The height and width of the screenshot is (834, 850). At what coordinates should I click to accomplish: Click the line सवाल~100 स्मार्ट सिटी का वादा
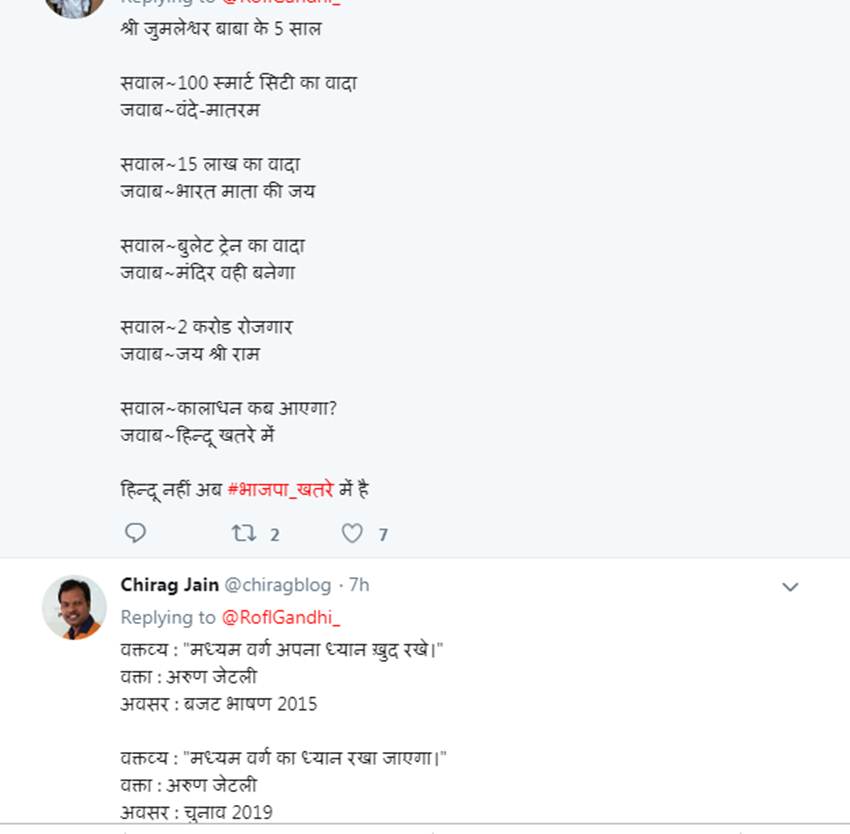click(238, 83)
